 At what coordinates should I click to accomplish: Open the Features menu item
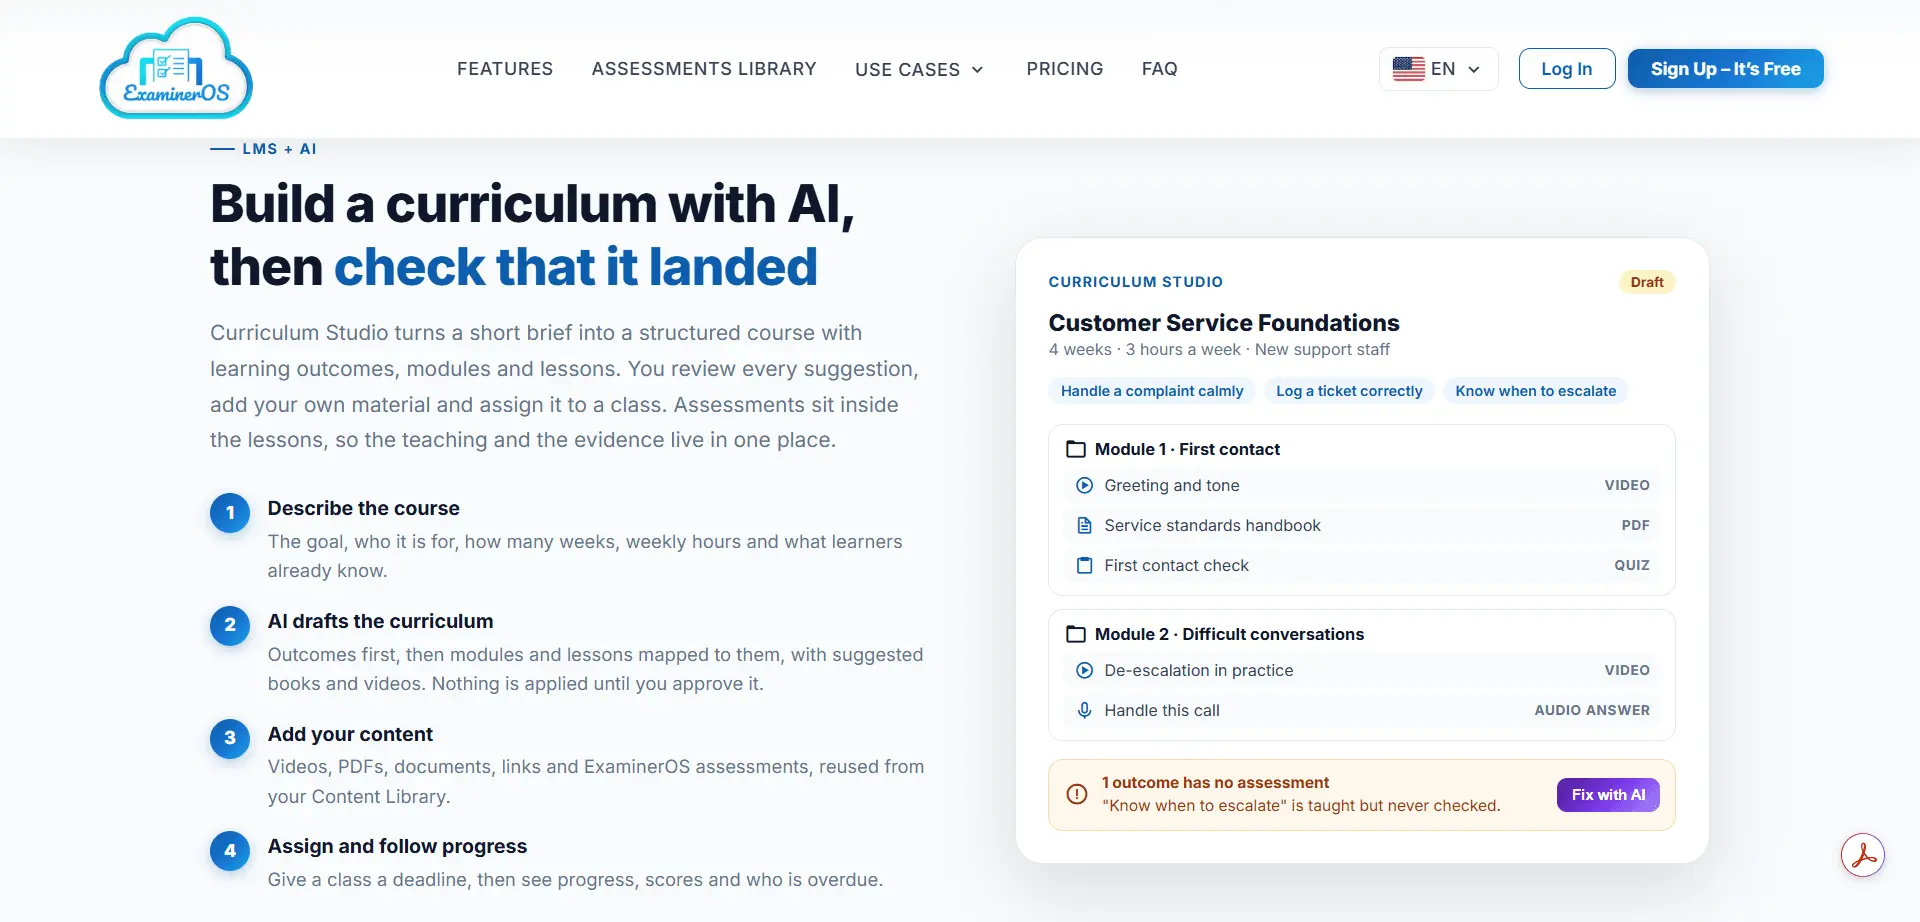(x=505, y=69)
